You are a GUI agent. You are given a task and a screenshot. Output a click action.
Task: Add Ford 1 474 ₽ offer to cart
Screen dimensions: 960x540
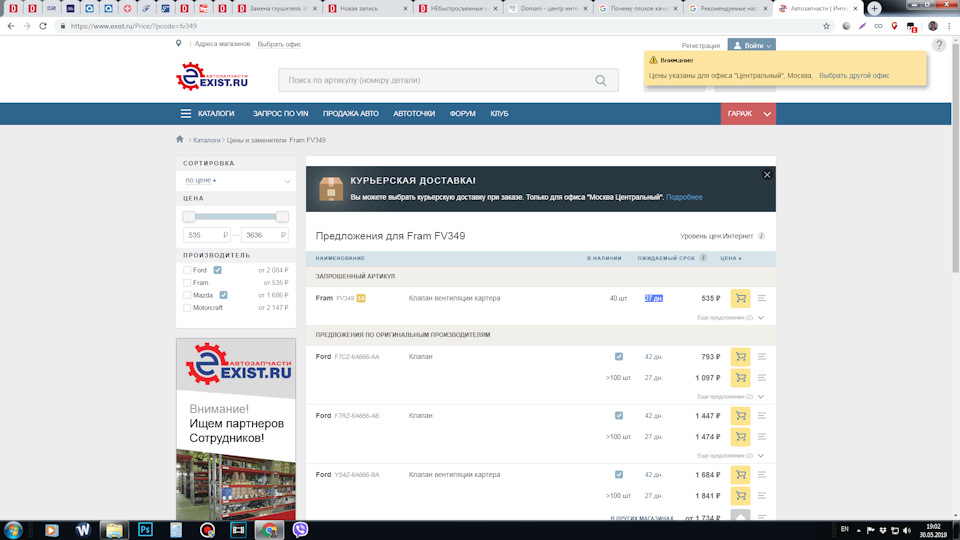pos(740,437)
